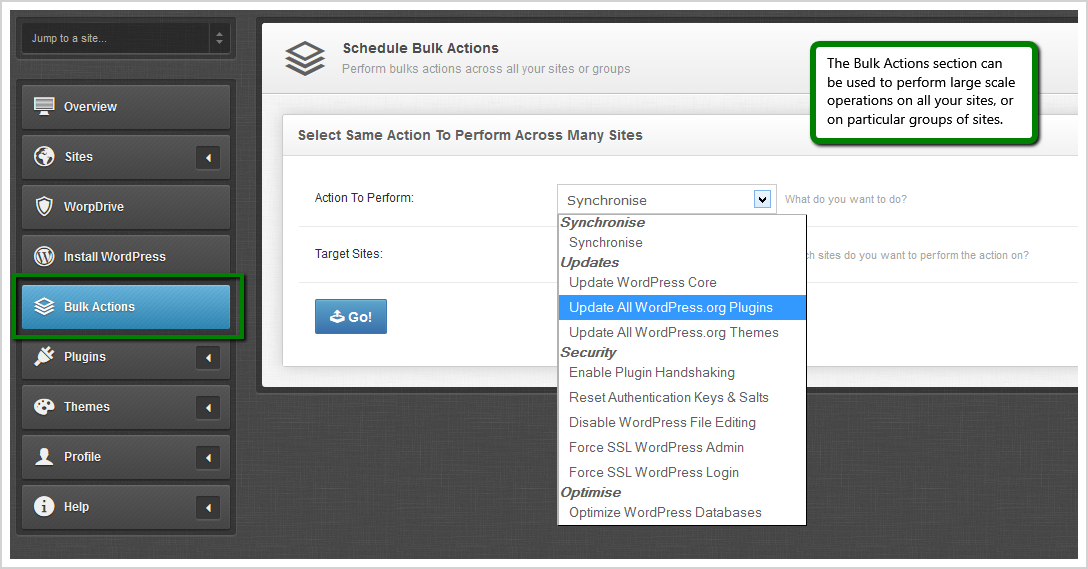Click the Schedule Bulk Actions heading text
The height and width of the screenshot is (569, 1088).
(420, 48)
